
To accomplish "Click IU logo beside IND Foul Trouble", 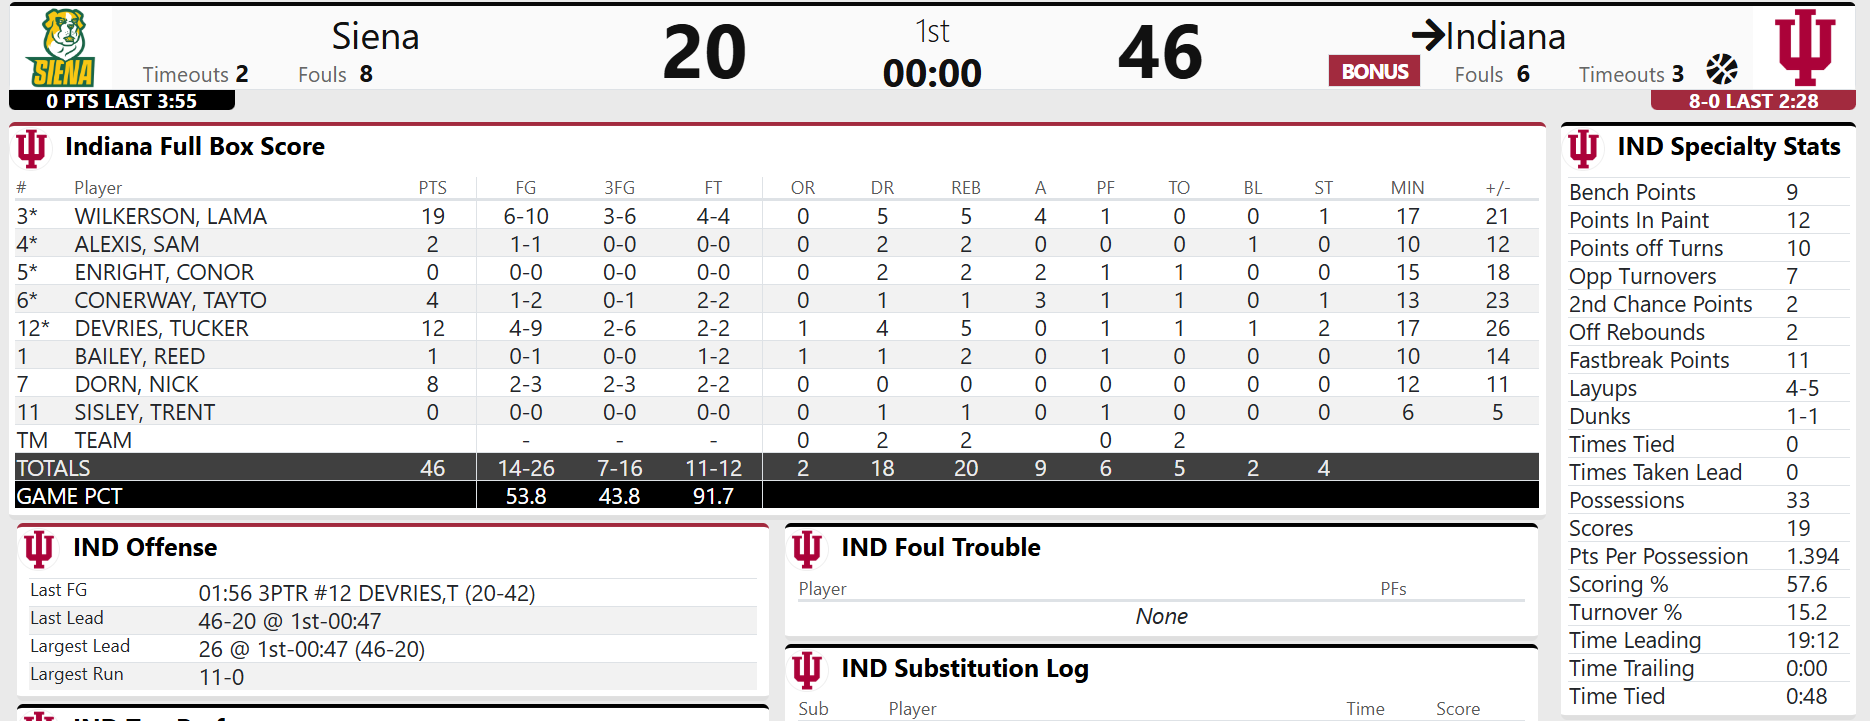I will (807, 548).
